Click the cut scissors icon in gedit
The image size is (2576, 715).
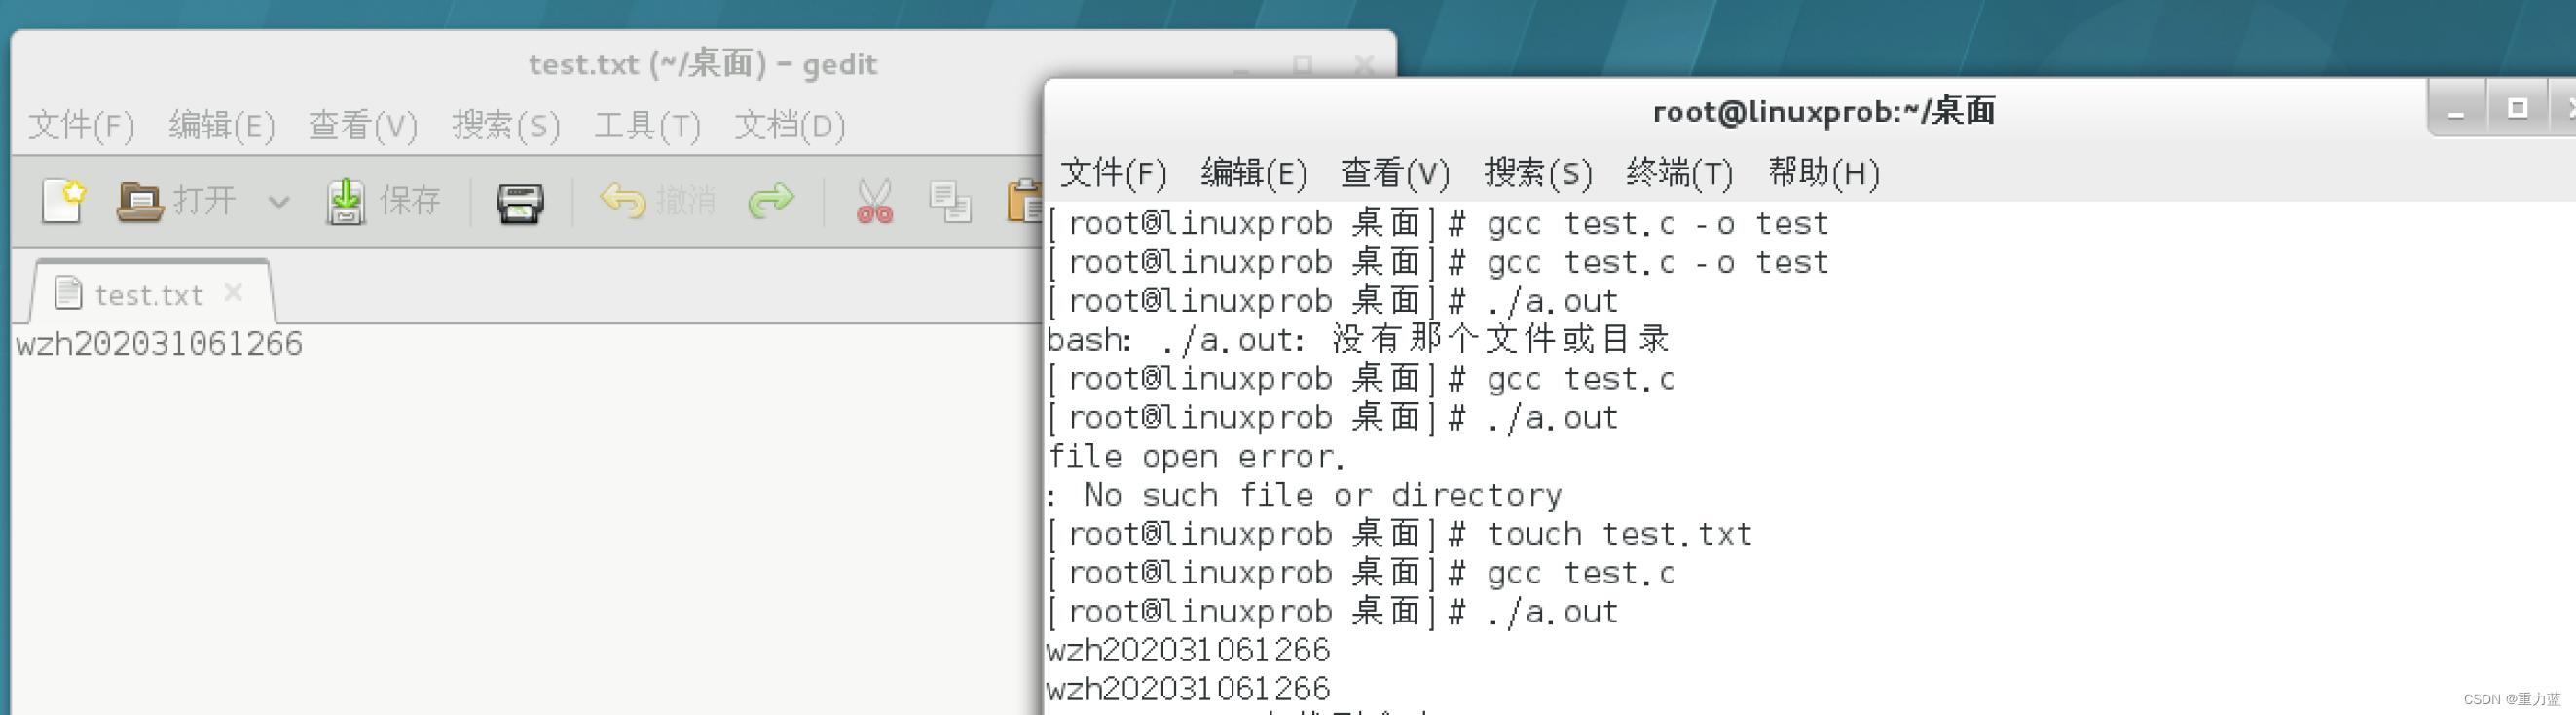tap(874, 201)
